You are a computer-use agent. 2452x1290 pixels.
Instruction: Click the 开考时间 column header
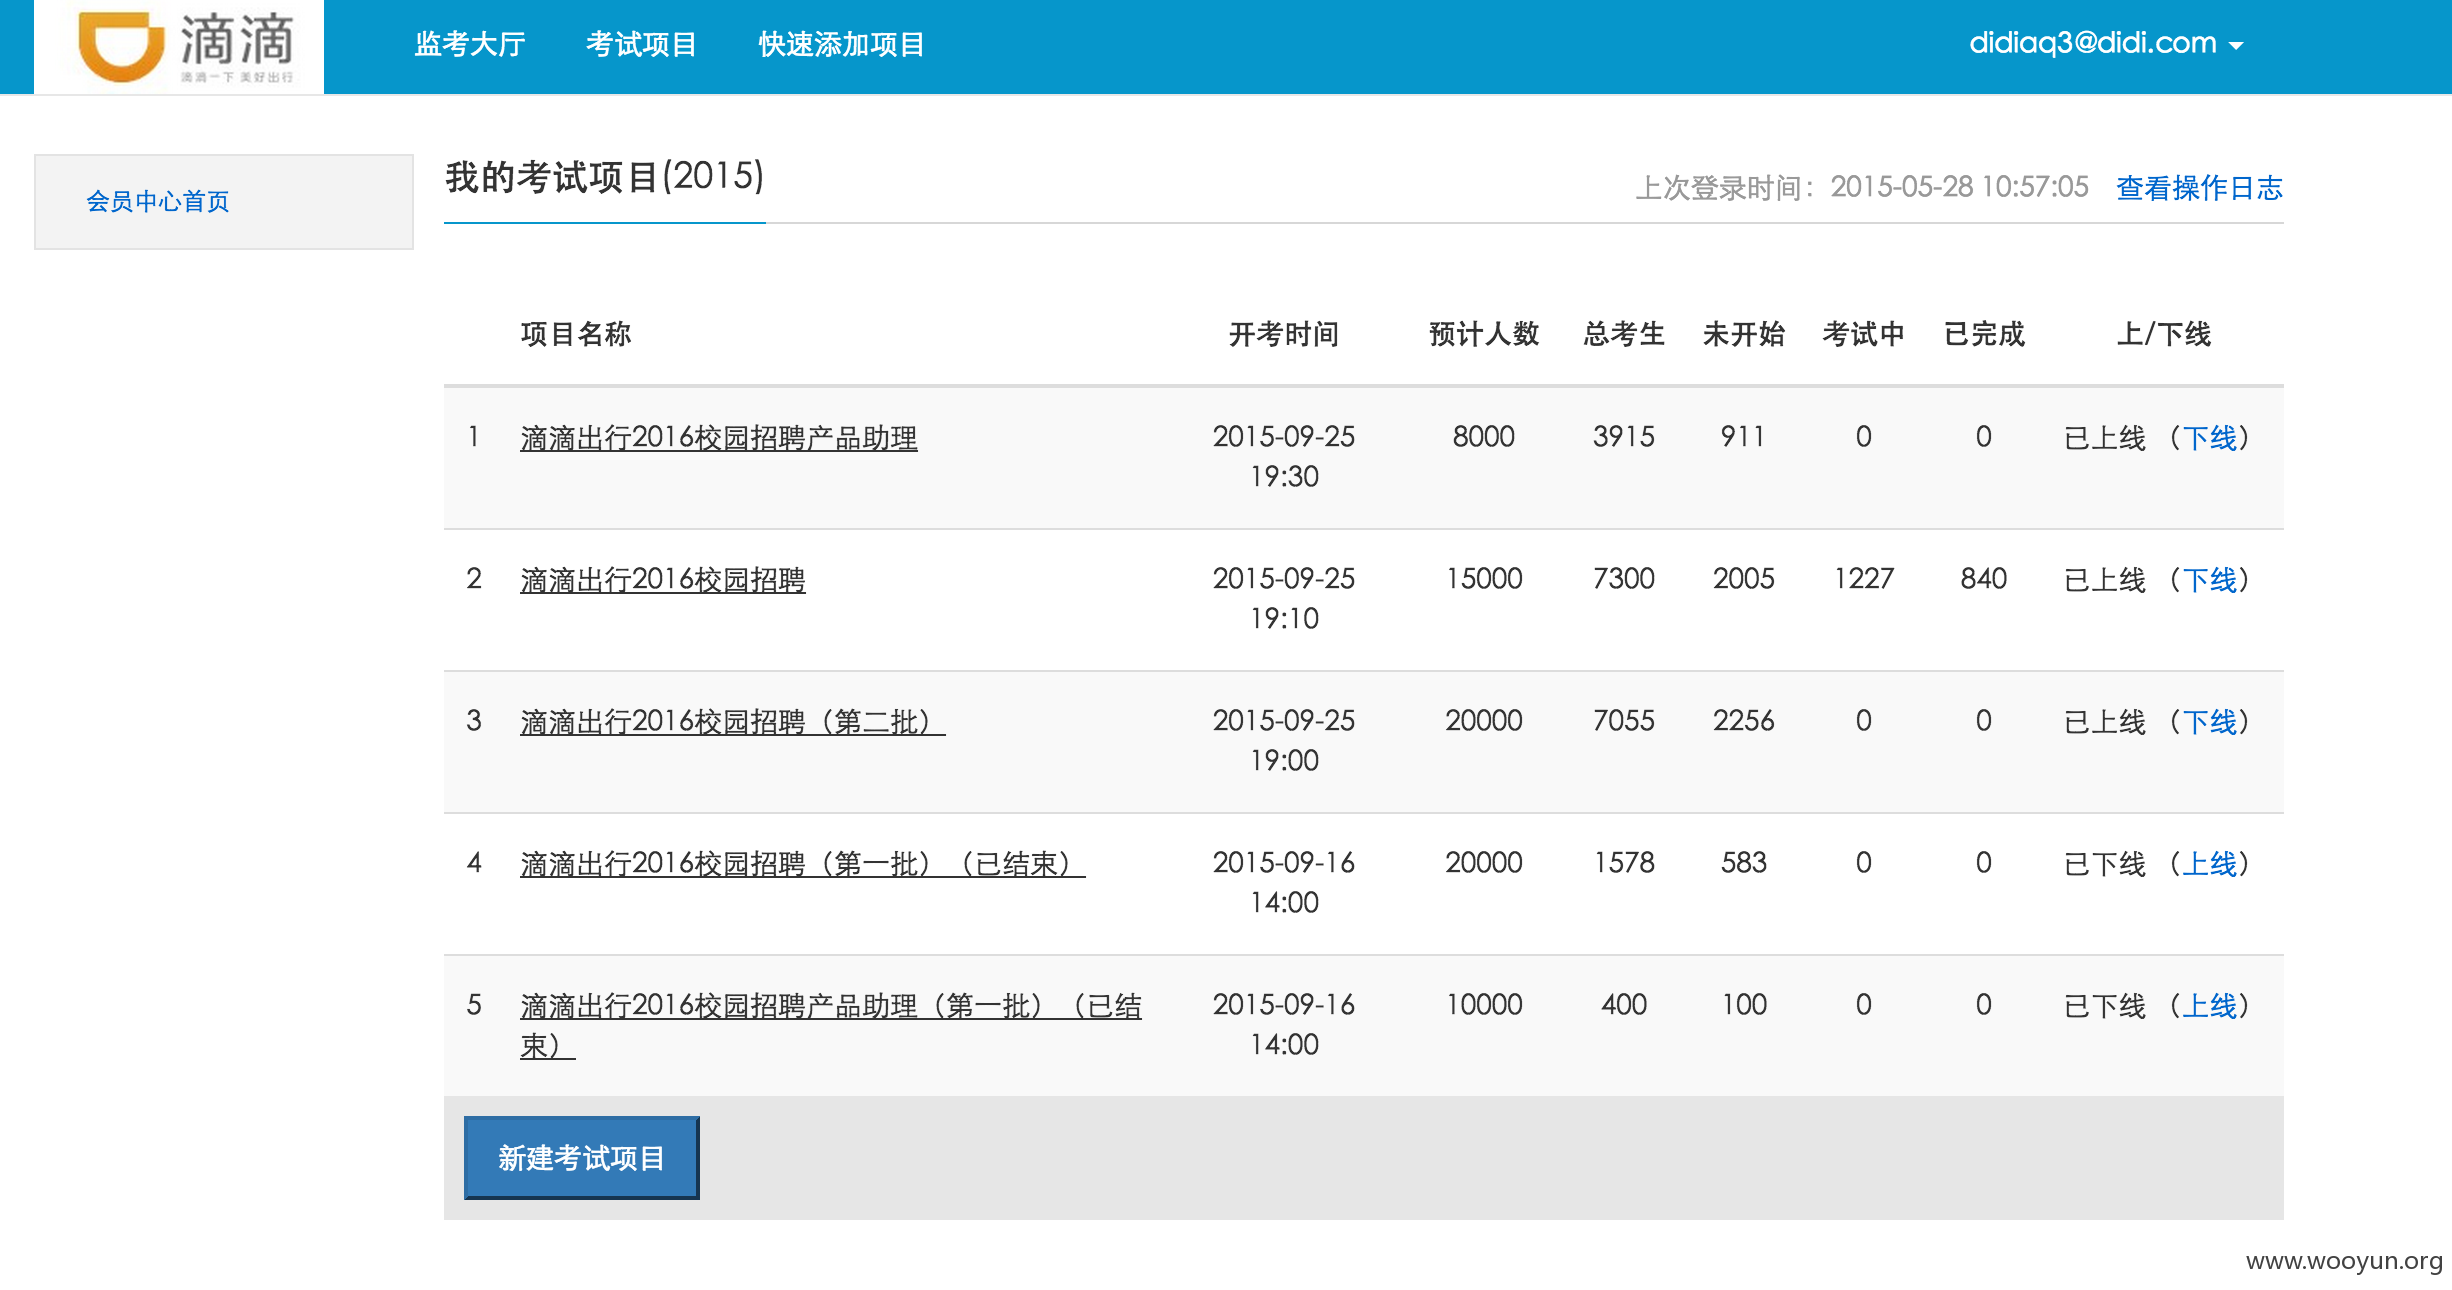click(x=1284, y=334)
